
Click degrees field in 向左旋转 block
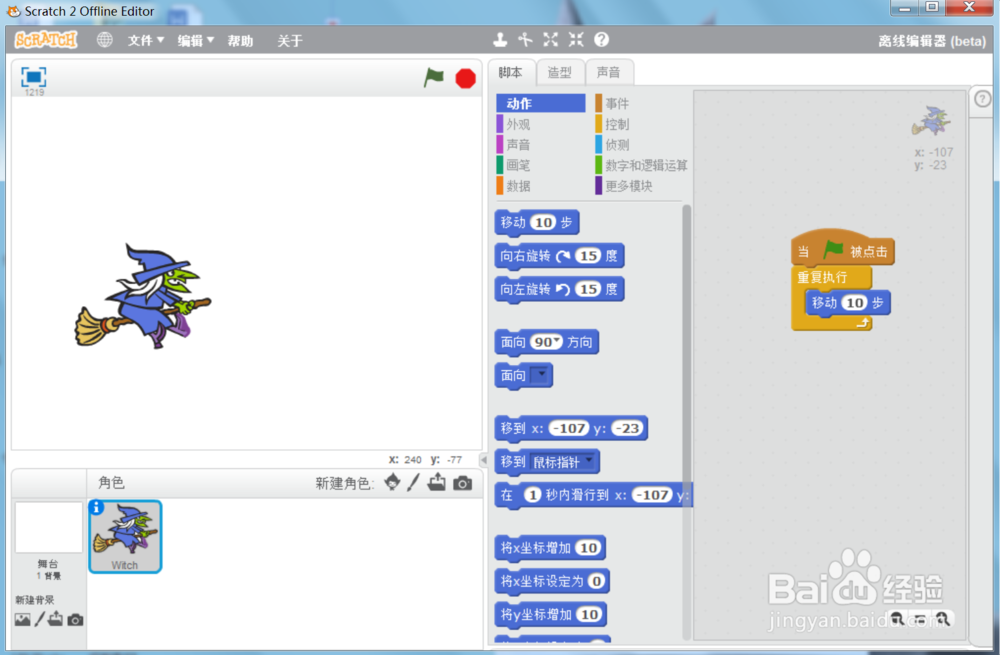pos(588,289)
